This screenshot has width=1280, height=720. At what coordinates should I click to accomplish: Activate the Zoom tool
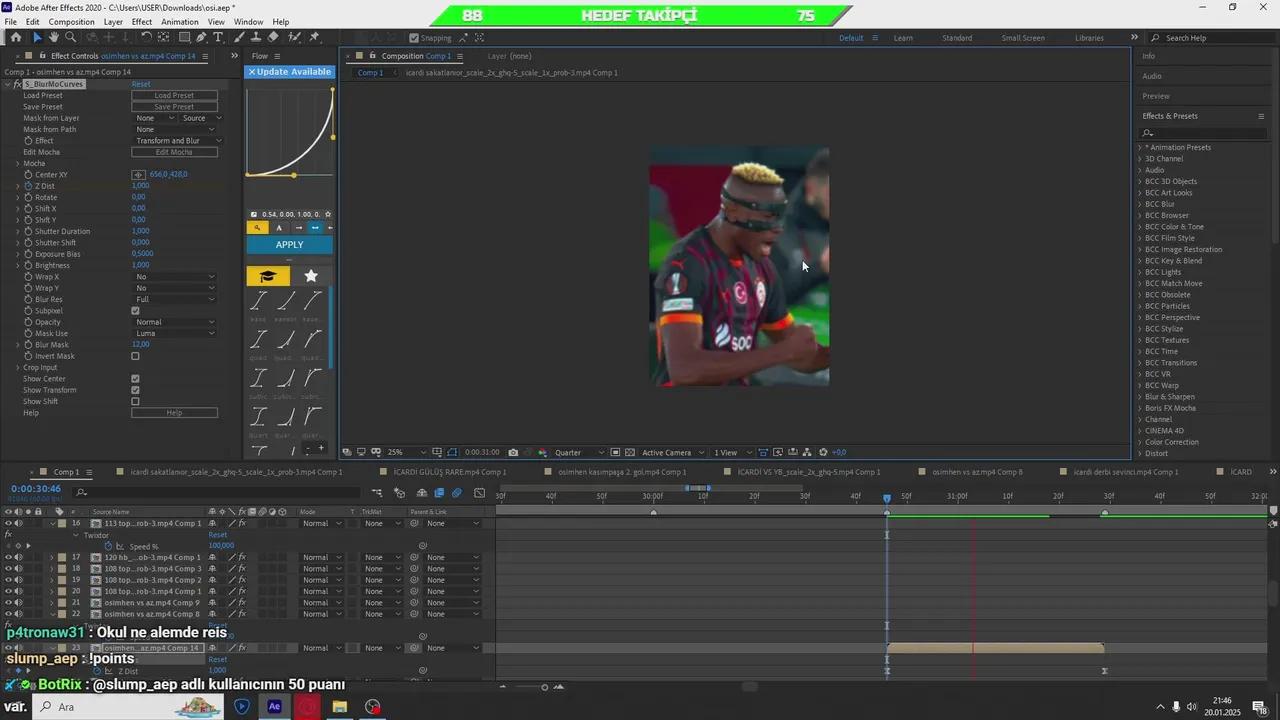(x=69, y=38)
